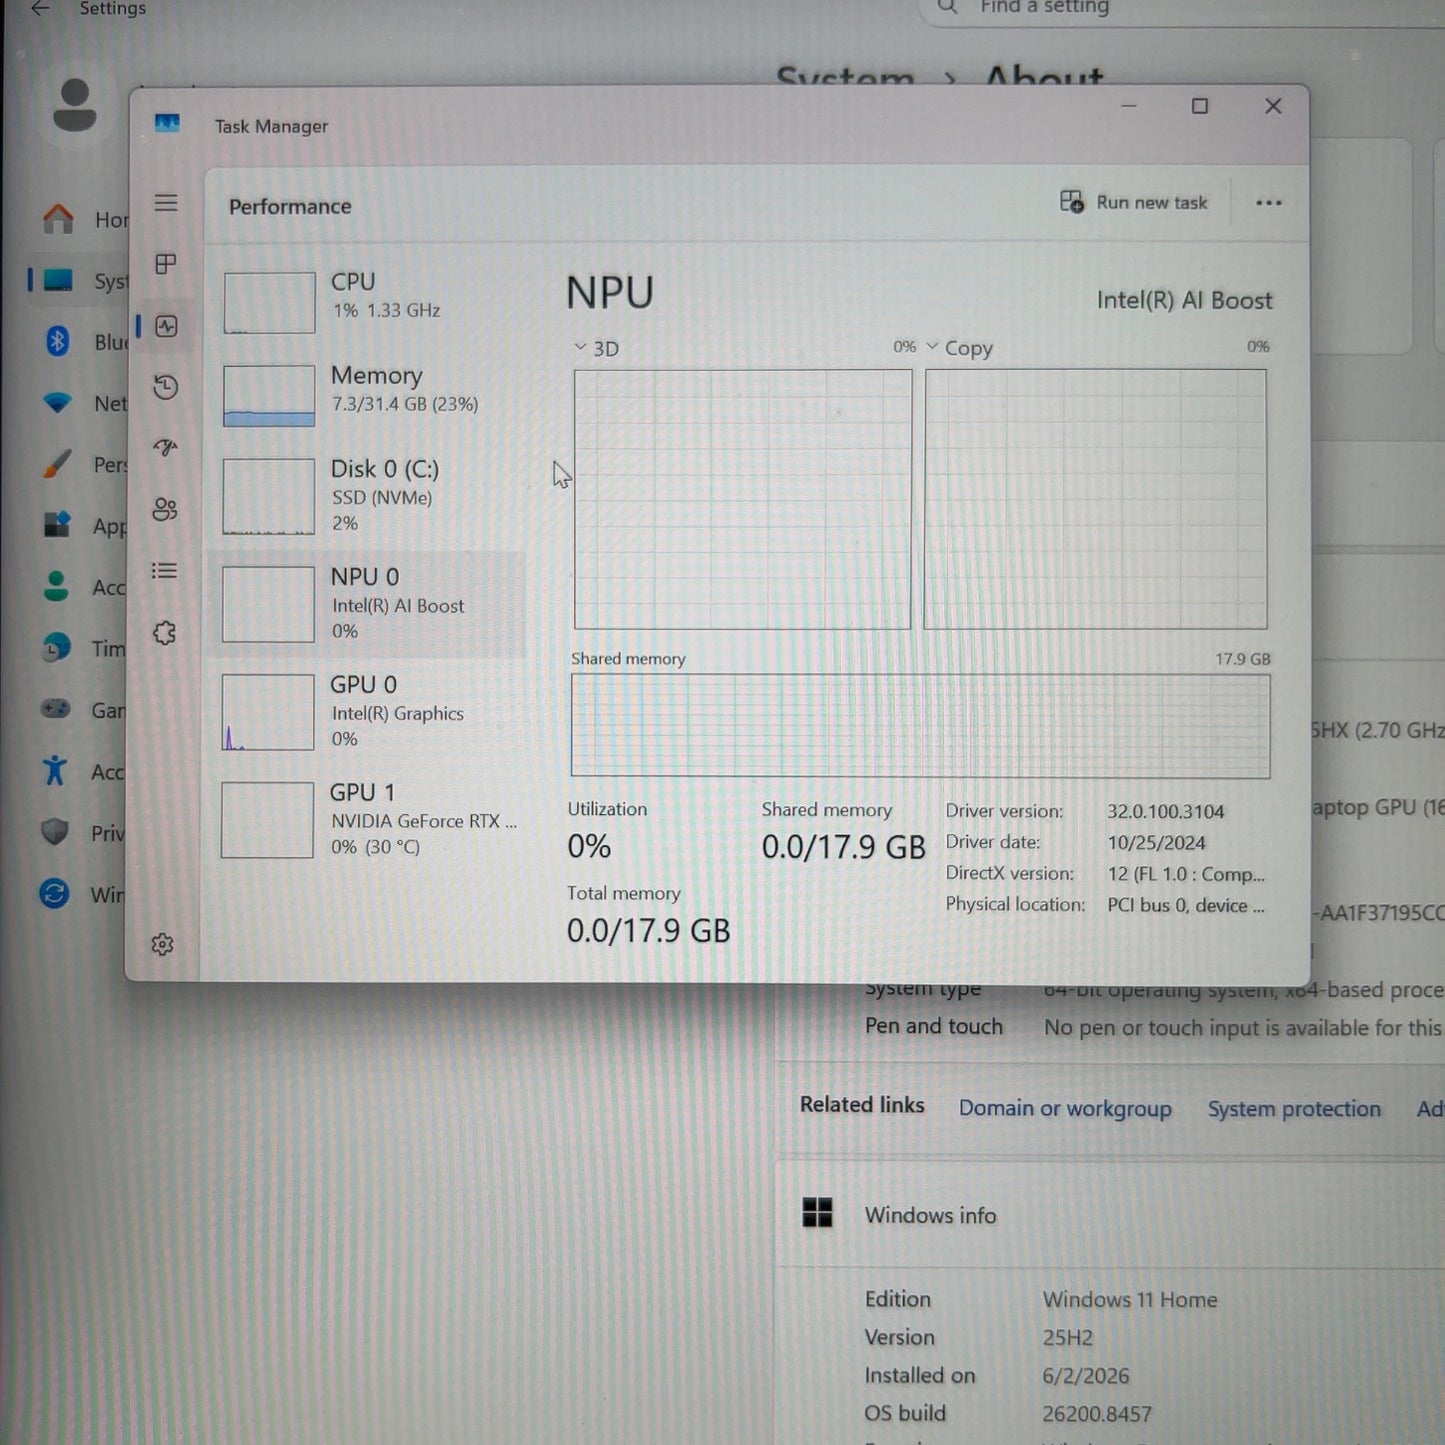The height and width of the screenshot is (1445, 1445).
Task: Open Privacy & security in Settings sidebar
Action: 84,833
